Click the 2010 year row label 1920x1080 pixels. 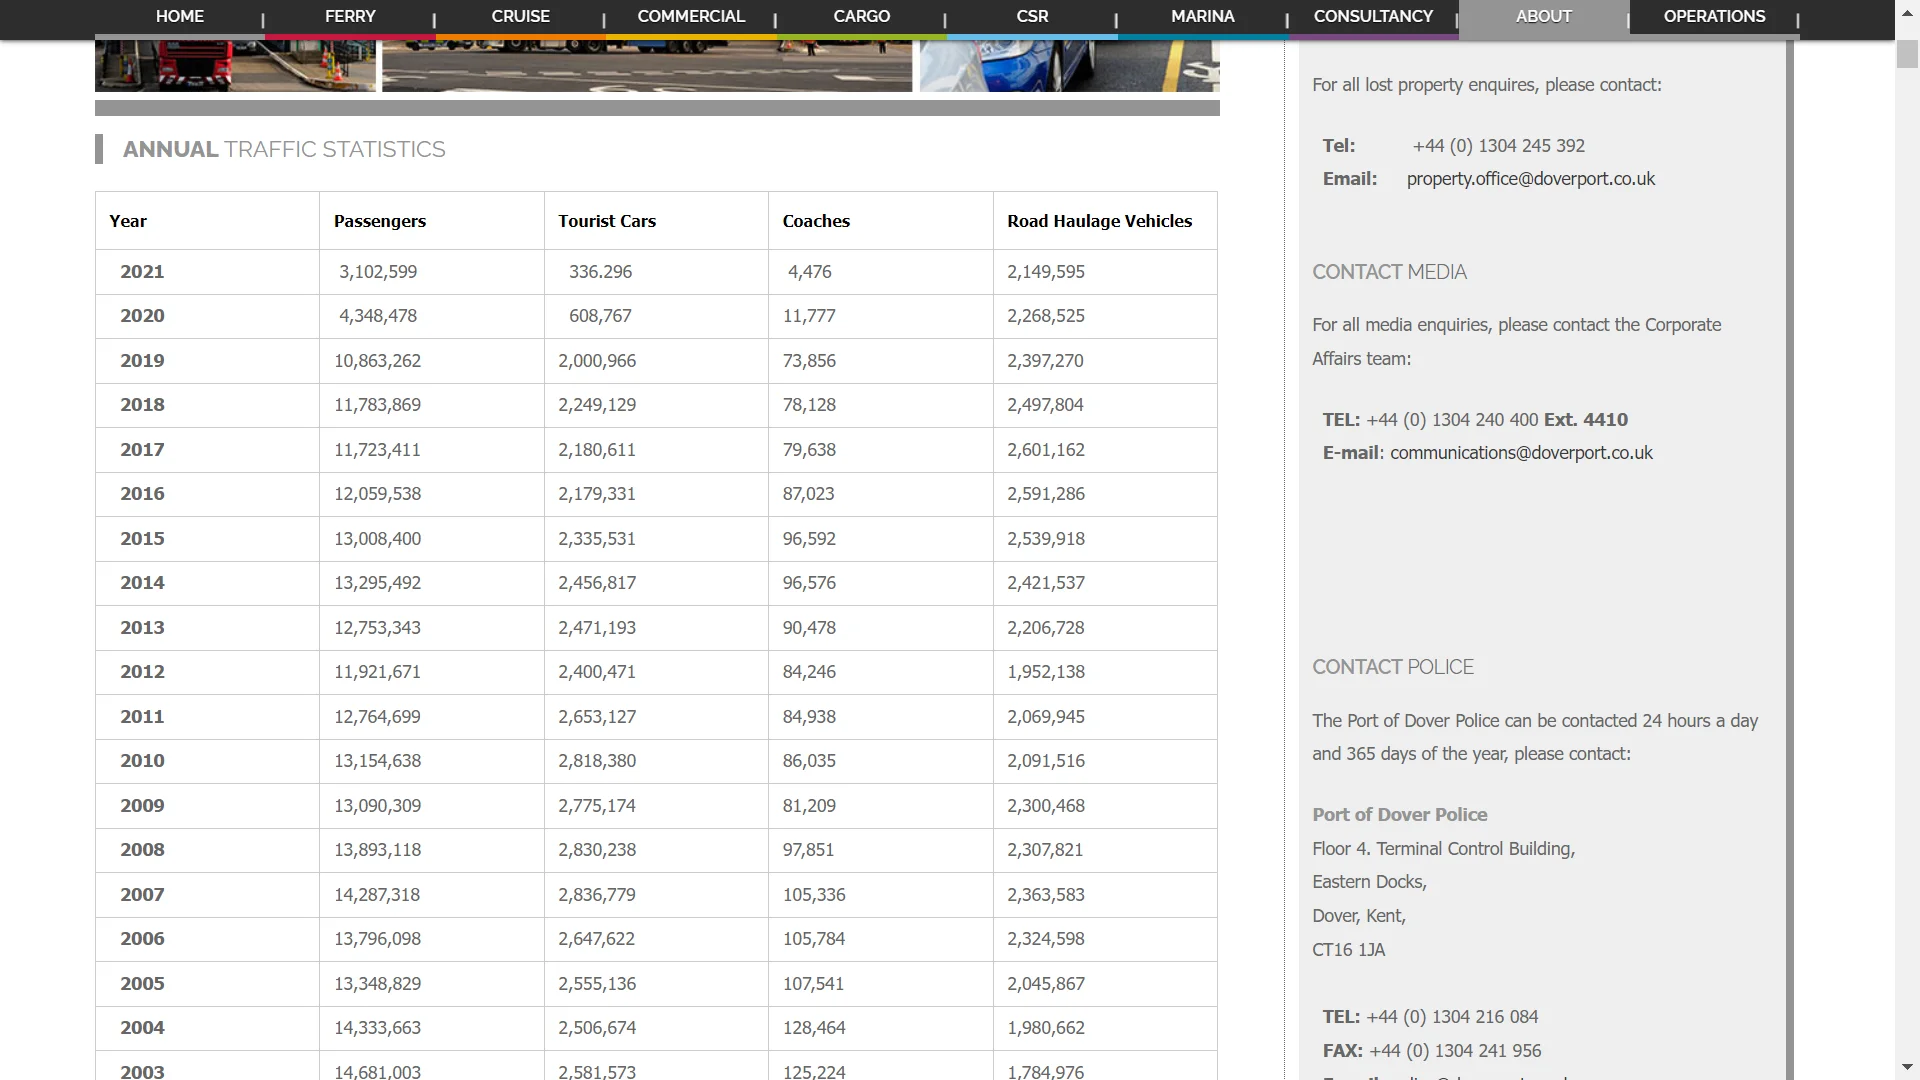142,761
